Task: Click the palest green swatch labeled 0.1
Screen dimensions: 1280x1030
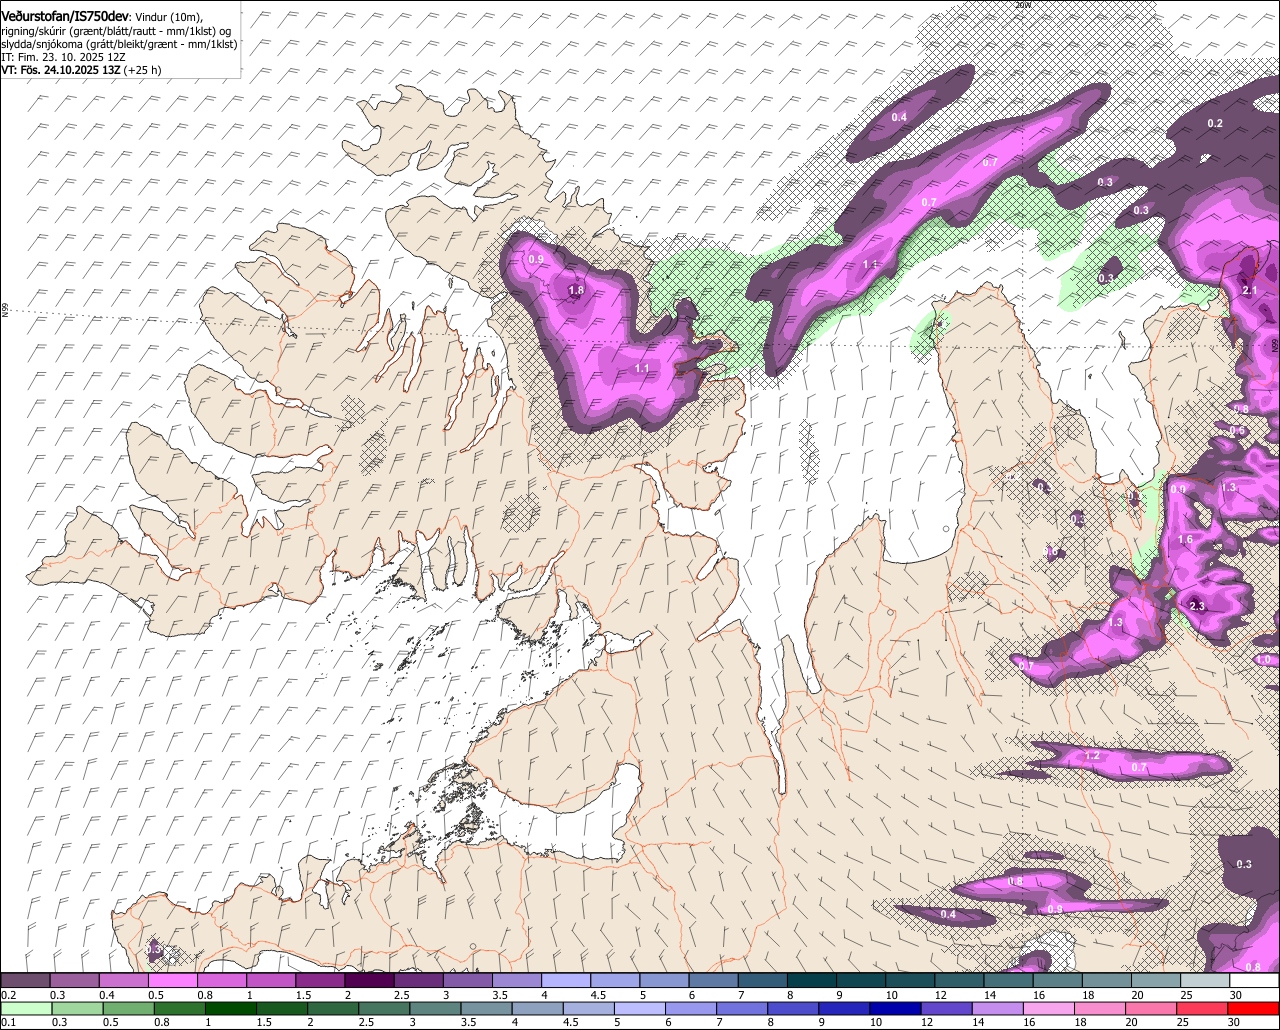Action: coord(24,1009)
